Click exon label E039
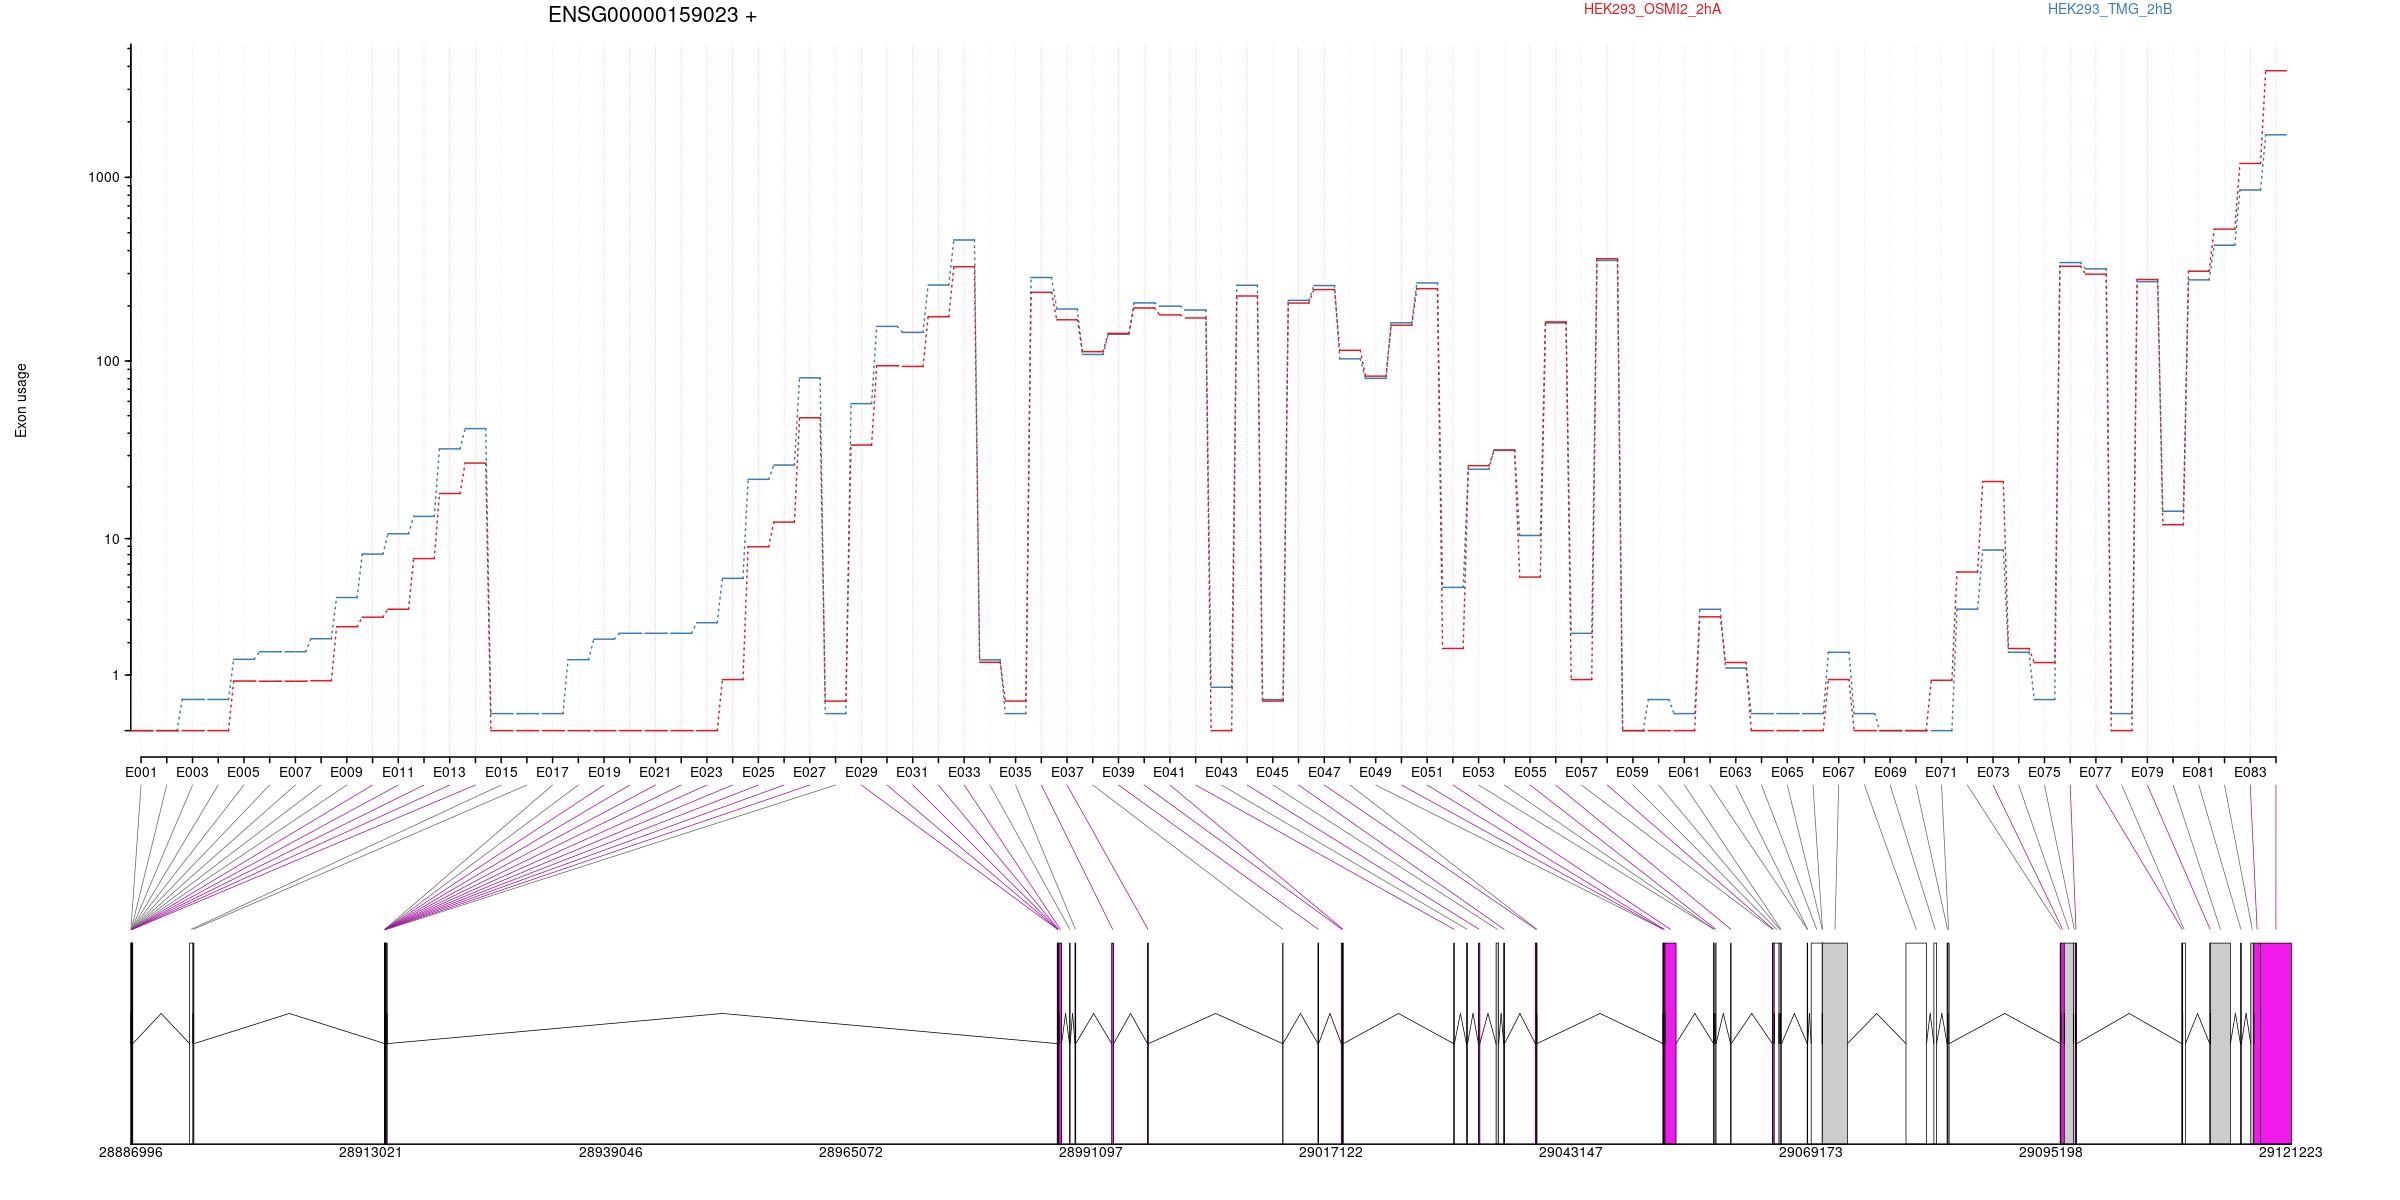 [1118, 772]
